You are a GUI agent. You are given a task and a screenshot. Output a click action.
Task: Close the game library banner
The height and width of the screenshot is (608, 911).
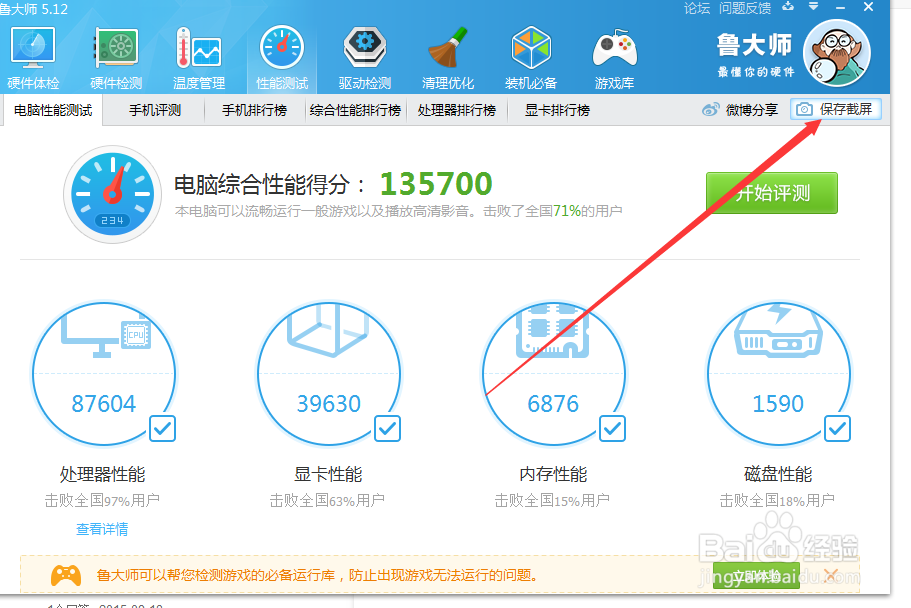[831, 575]
